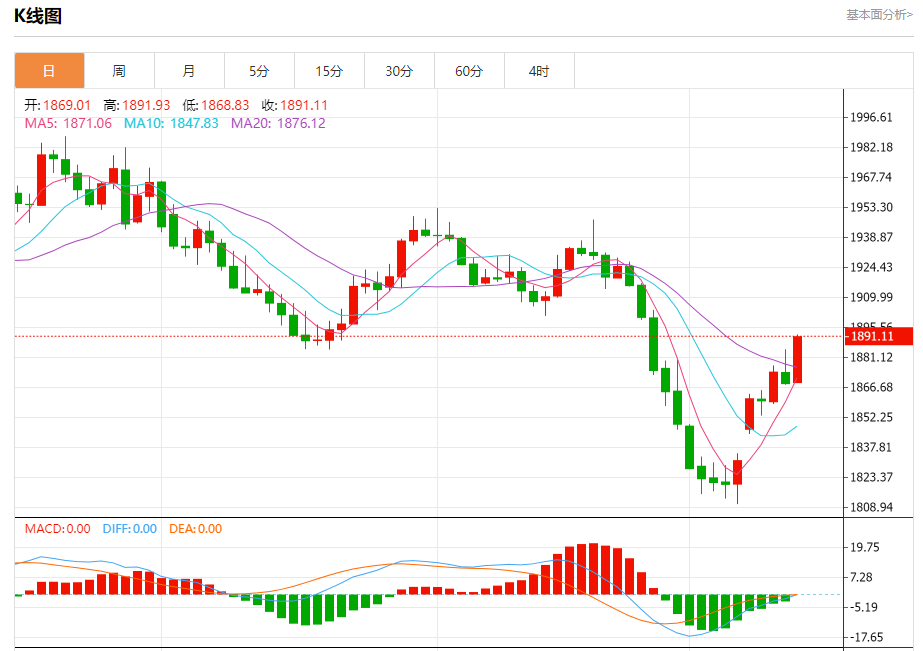Open the 15分 interval tab
The image size is (923, 651).
click(x=330, y=71)
